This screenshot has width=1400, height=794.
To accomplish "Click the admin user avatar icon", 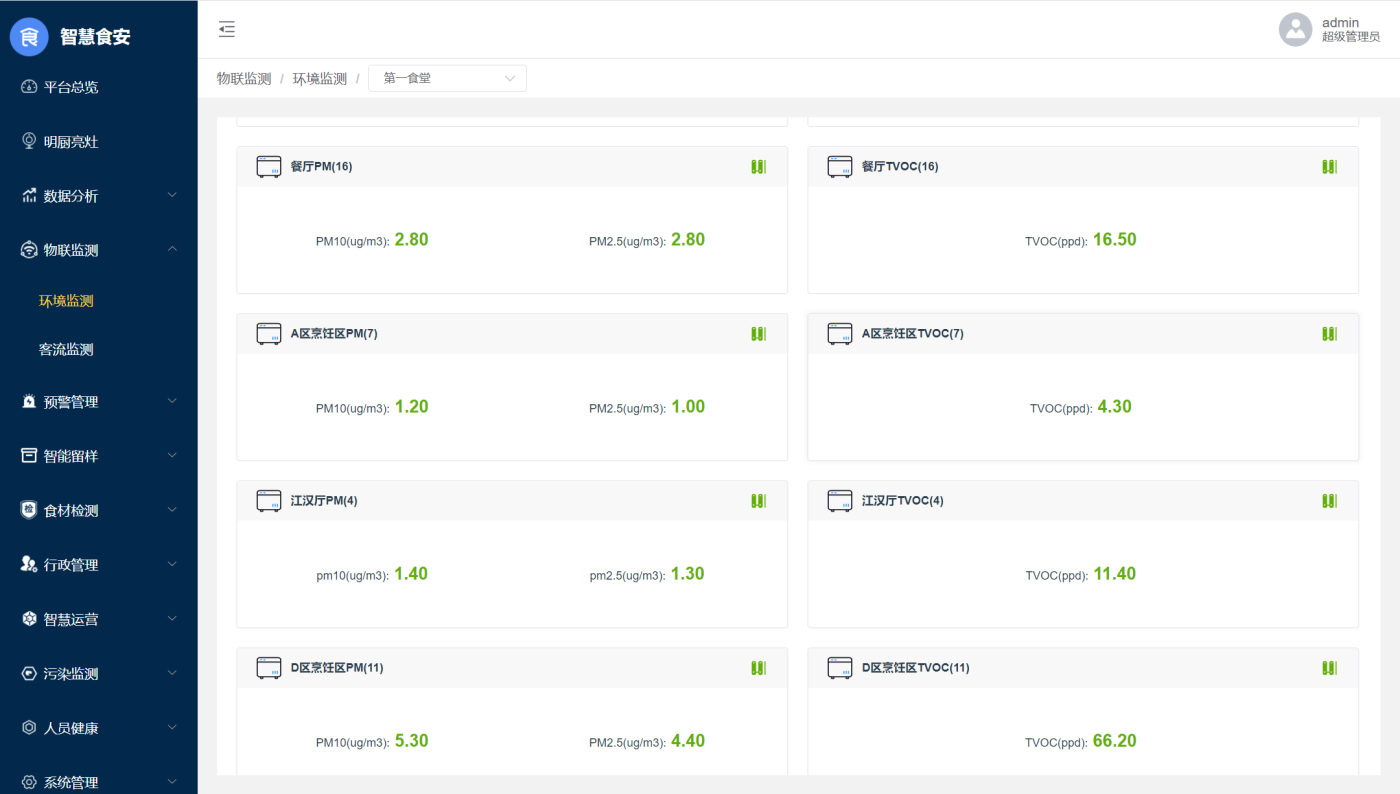I will (x=1295, y=29).
